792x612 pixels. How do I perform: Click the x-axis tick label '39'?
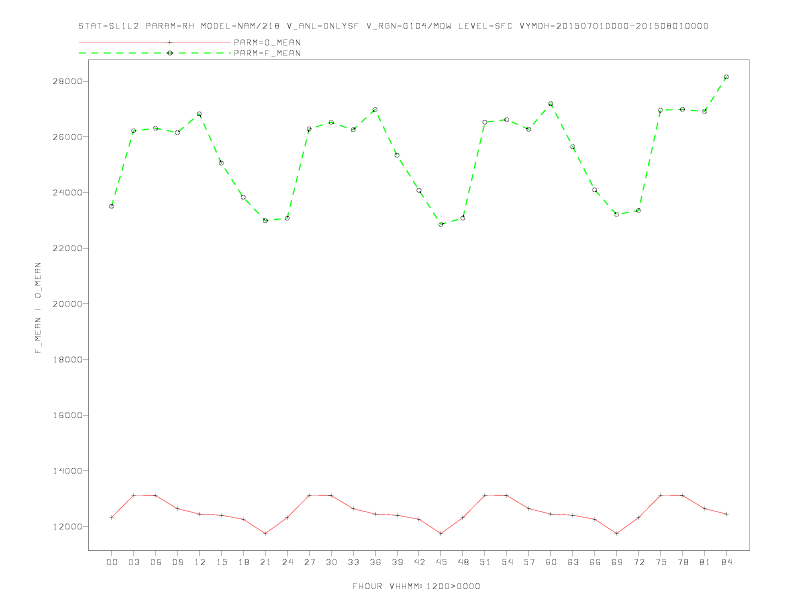coord(397,562)
